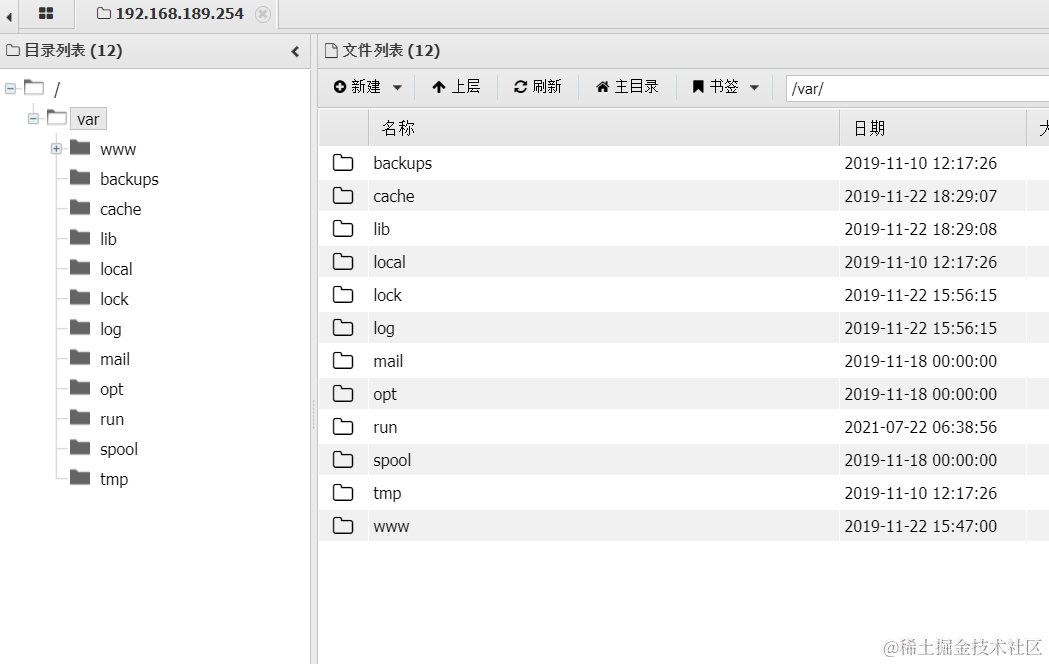Select backups name in file list
1049x664 pixels.
pyautogui.click(x=403, y=163)
